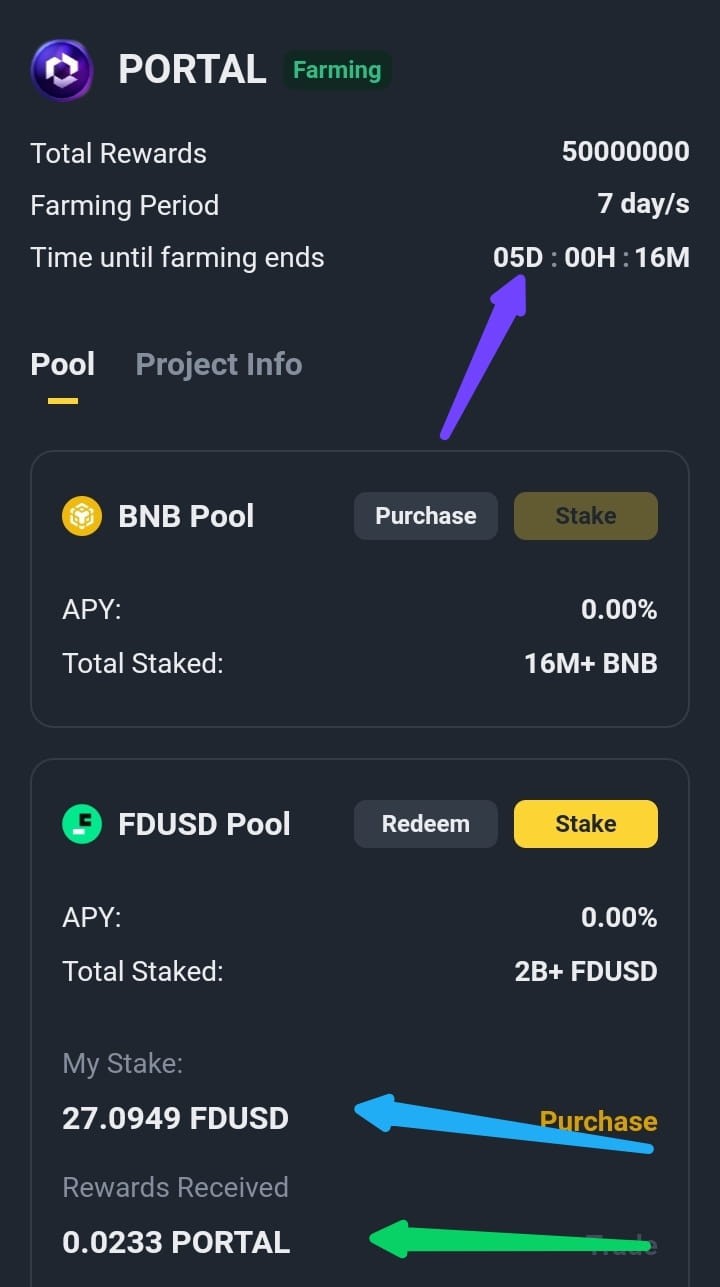Click the green Farming status badge
Image resolution: width=720 pixels, height=1287 pixels.
[337, 70]
